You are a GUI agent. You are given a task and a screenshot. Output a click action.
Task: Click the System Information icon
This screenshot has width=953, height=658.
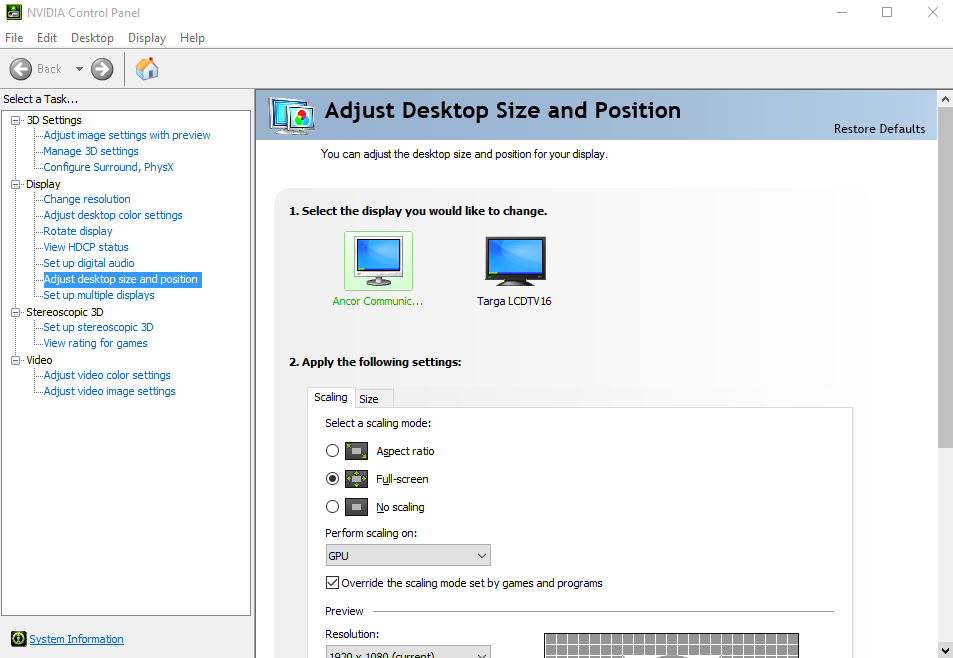(x=19, y=639)
